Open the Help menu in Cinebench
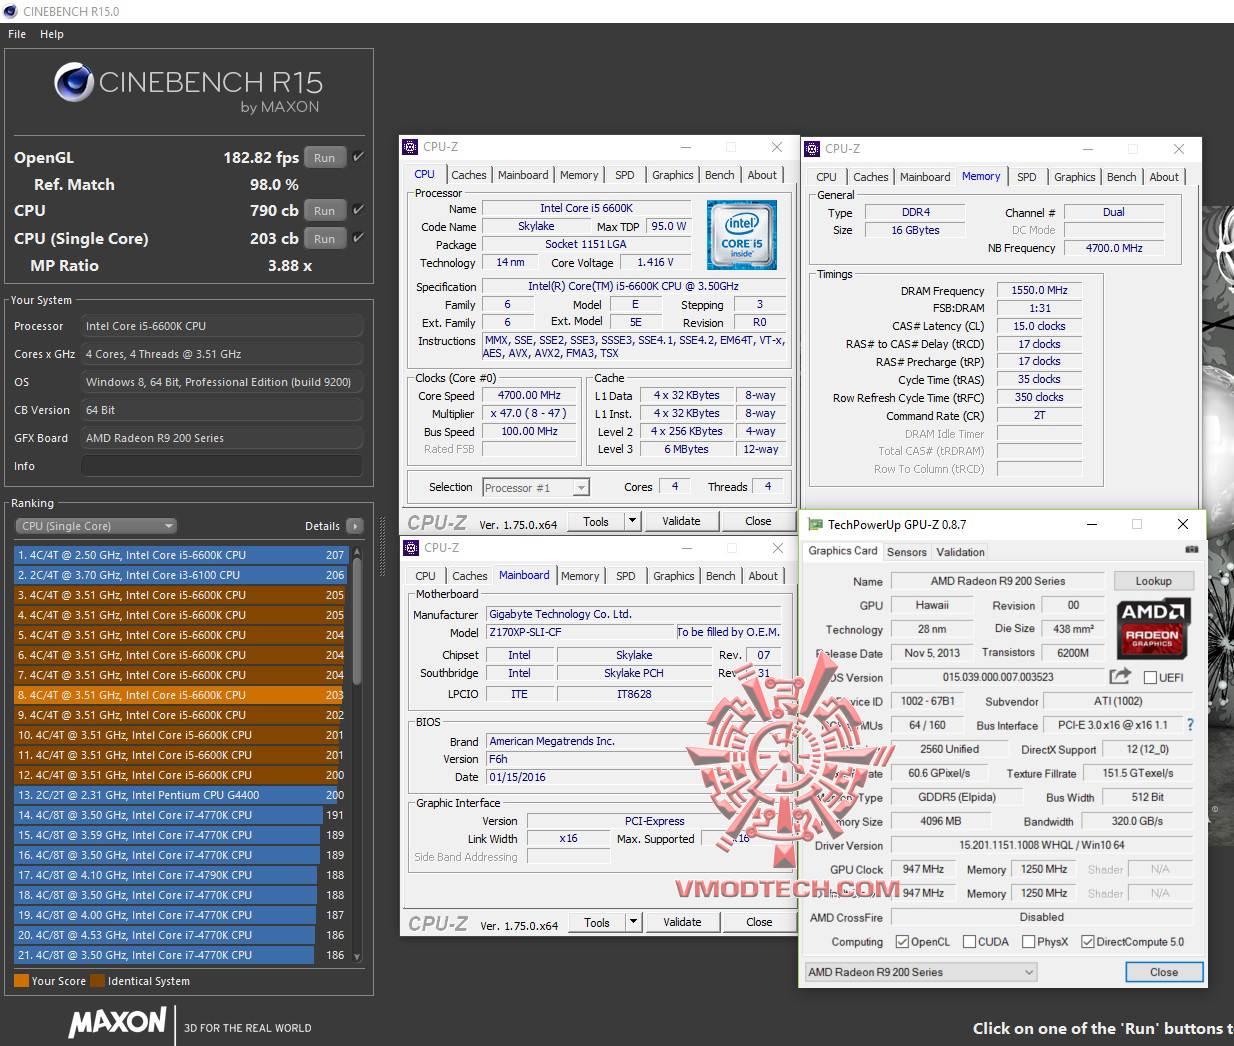The height and width of the screenshot is (1046, 1234). click(52, 34)
